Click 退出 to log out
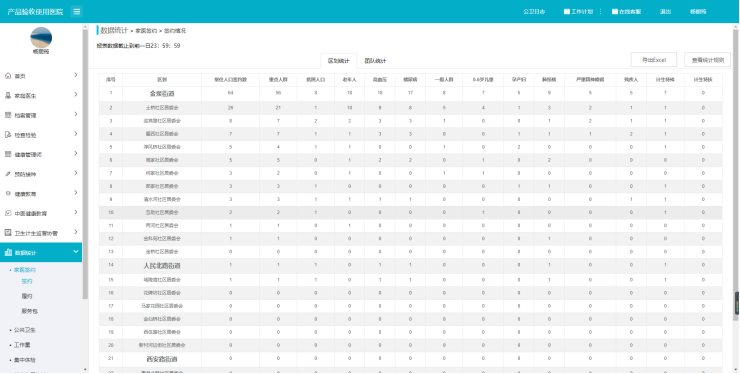The image size is (740, 374). tap(665, 12)
